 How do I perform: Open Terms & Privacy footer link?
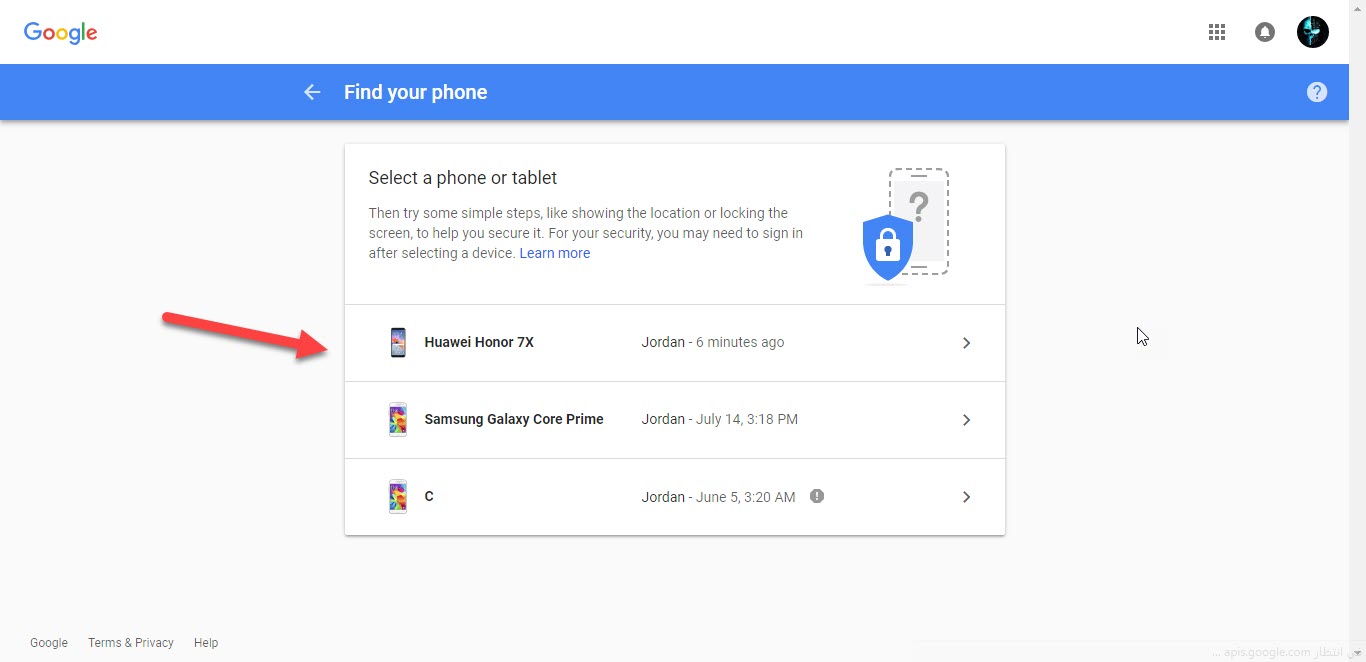pos(131,643)
